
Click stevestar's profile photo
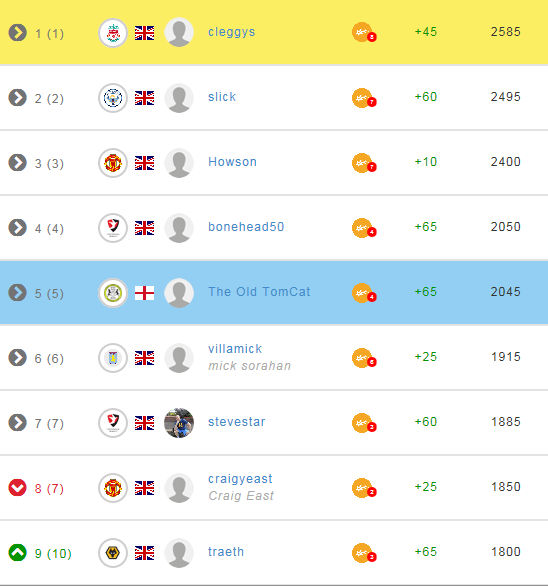pos(179,423)
